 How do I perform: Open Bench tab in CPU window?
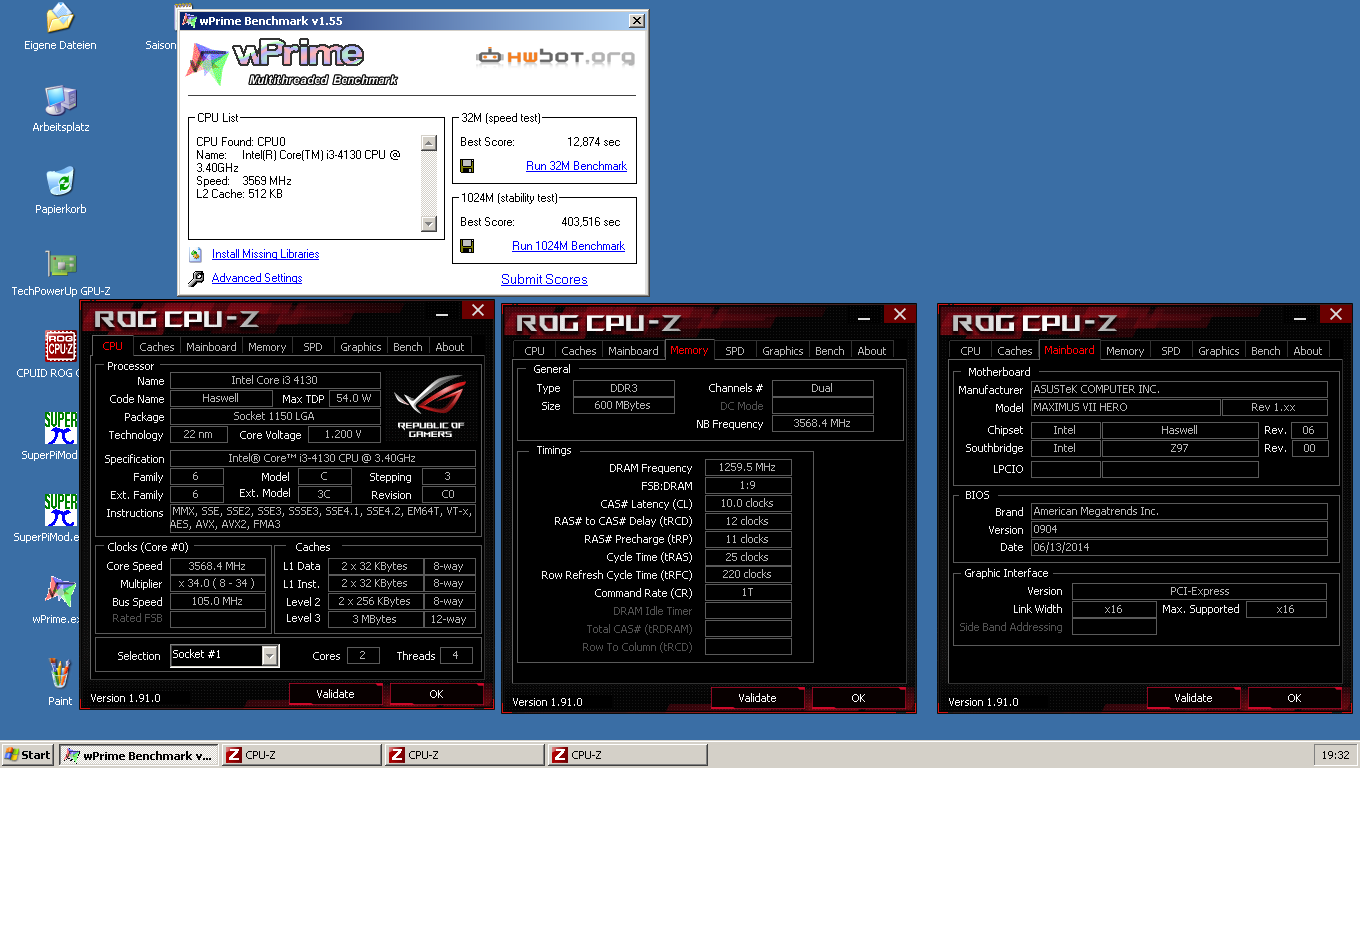point(408,347)
